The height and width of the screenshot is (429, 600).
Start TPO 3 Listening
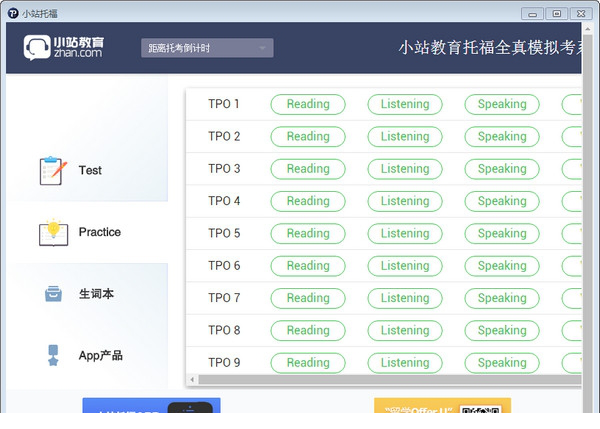pyautogui.click(x=405, y=169)
